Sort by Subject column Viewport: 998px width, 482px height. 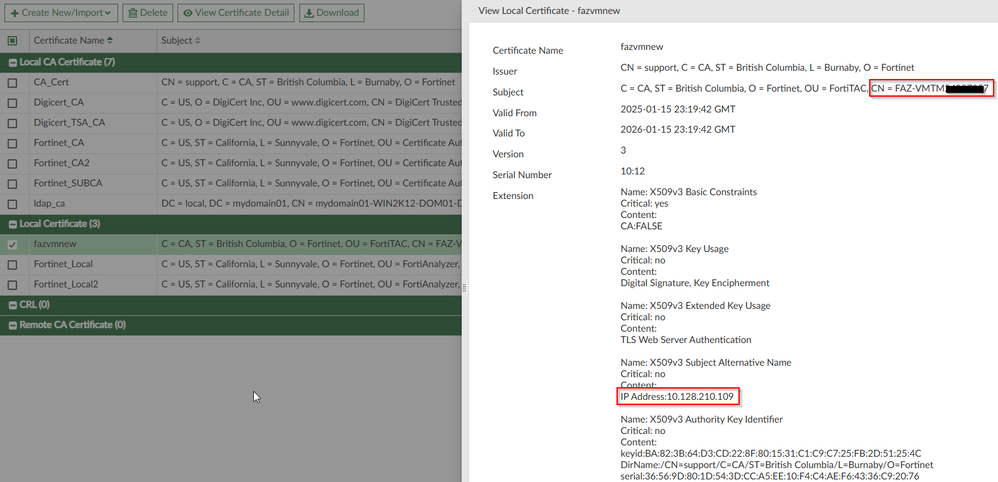[181, 41]
